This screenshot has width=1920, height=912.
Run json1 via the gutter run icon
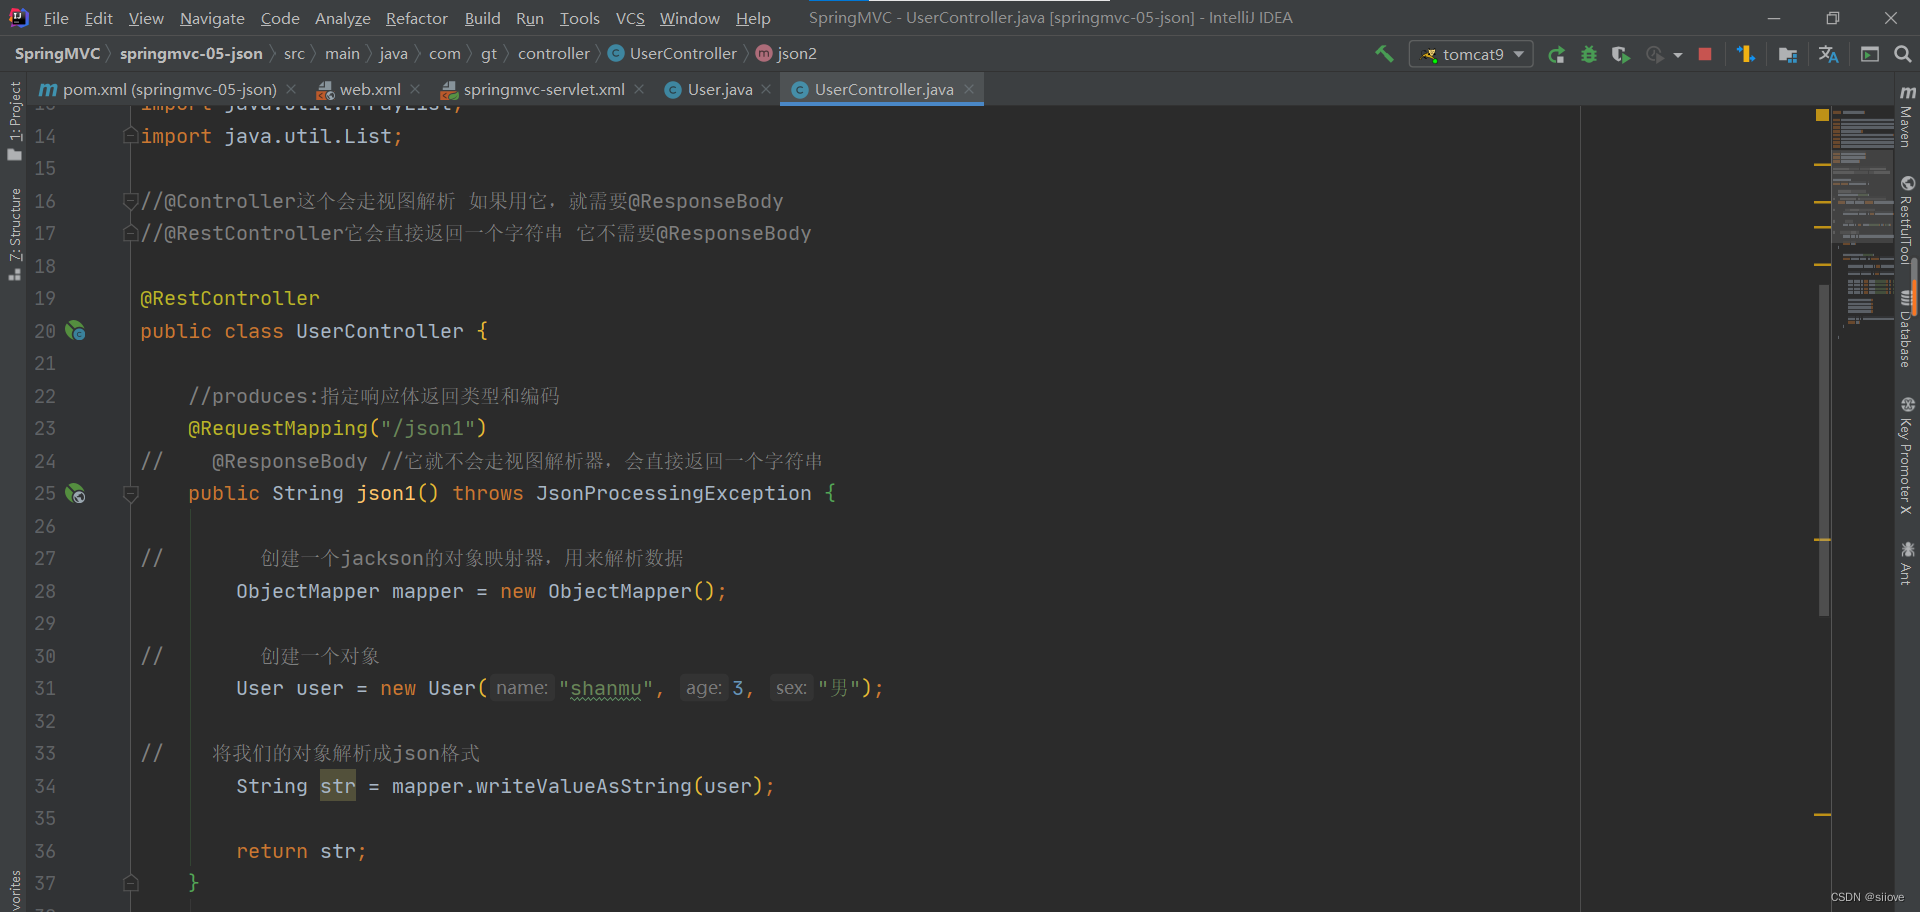point(75,493)
